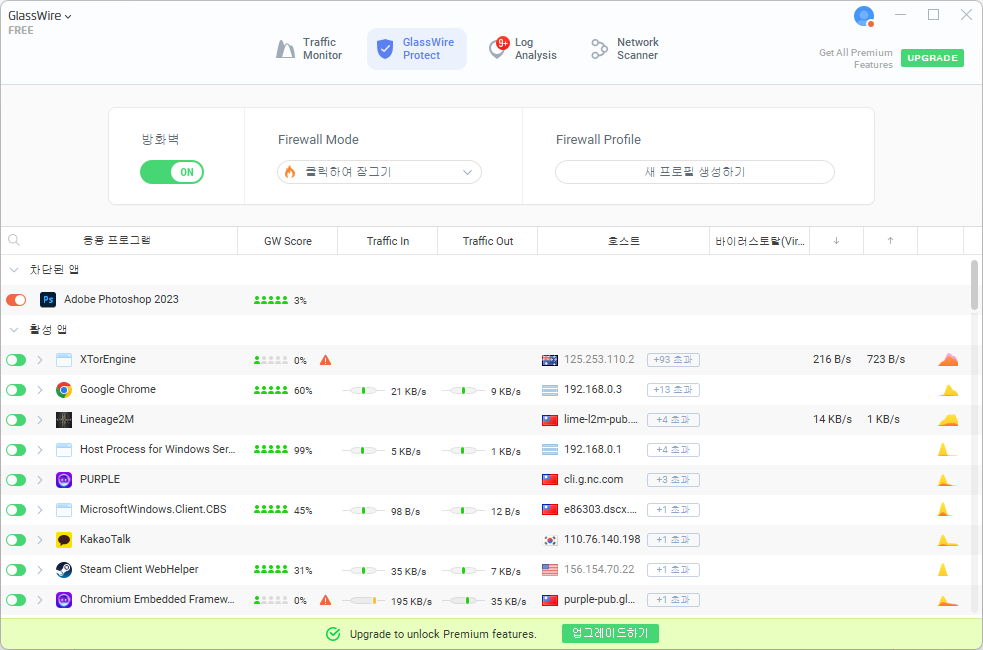The height and width of the screenshot is (650, 983).
Task: Click the KakaoTalk app icon
Action: pyautogui.click(x=64, y=540)
